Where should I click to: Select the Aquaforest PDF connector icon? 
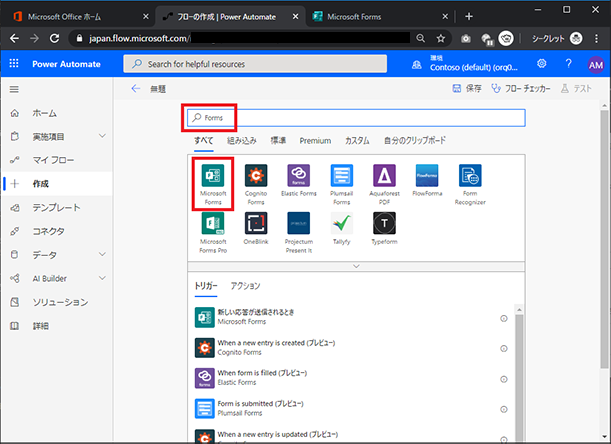(x=384, y=175)
